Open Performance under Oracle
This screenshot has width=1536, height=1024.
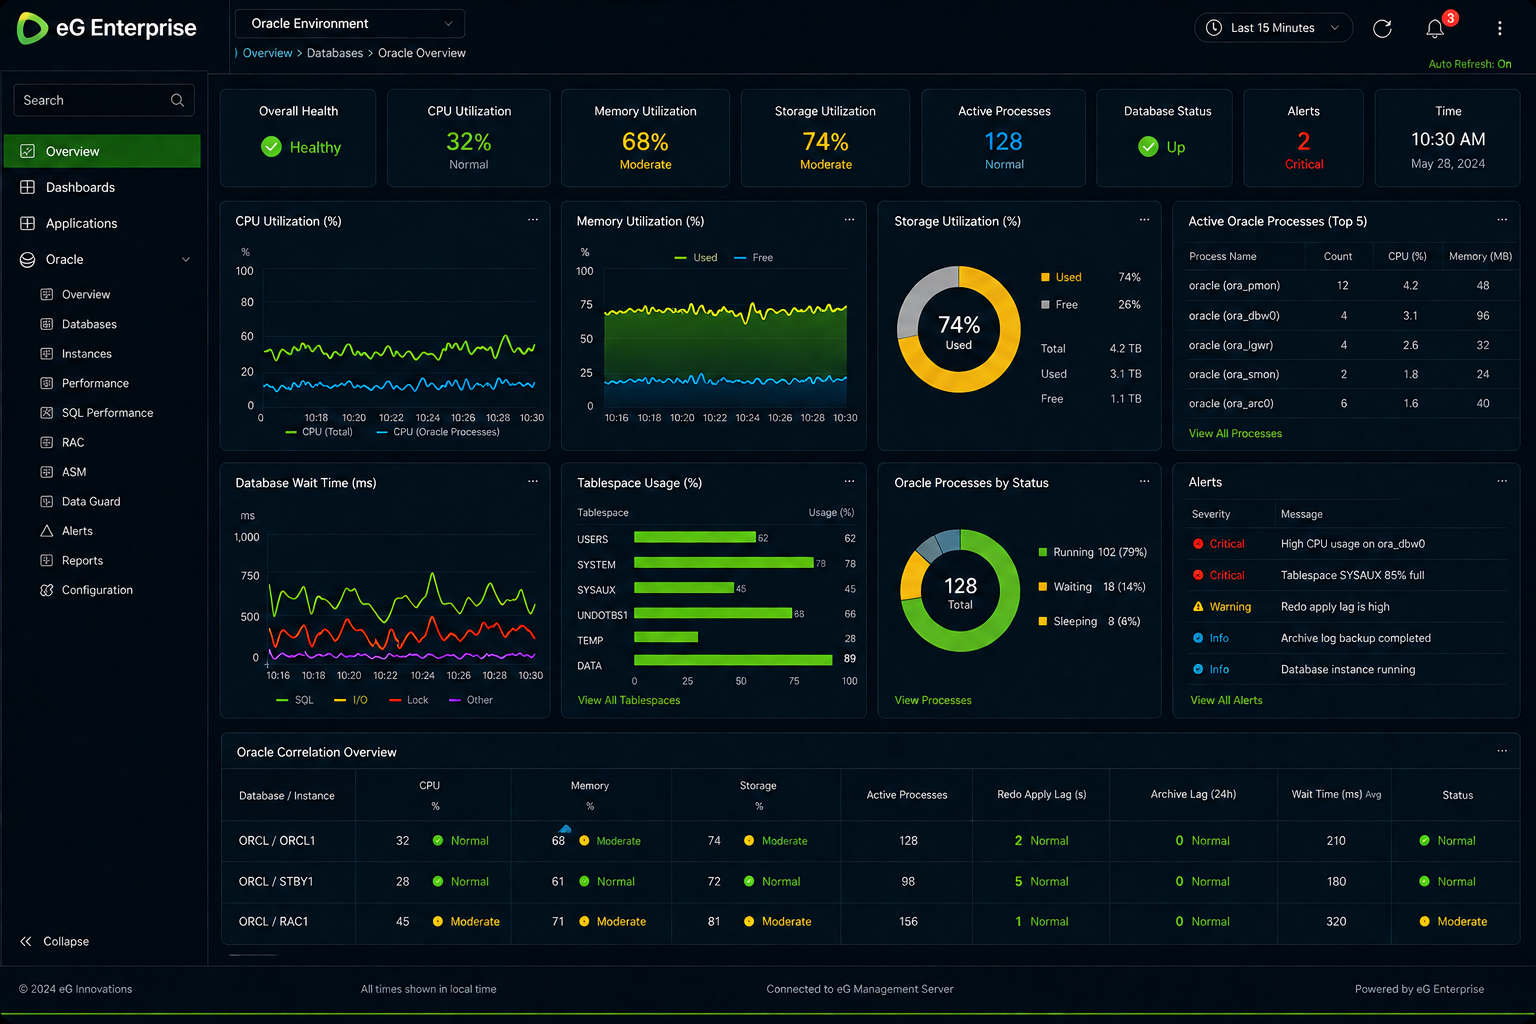click(95, 383)
